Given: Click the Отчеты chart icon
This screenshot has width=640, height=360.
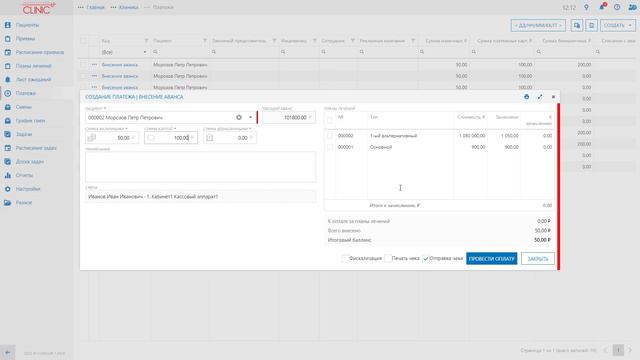Looking at the screenshot, I should pos(8,175).
